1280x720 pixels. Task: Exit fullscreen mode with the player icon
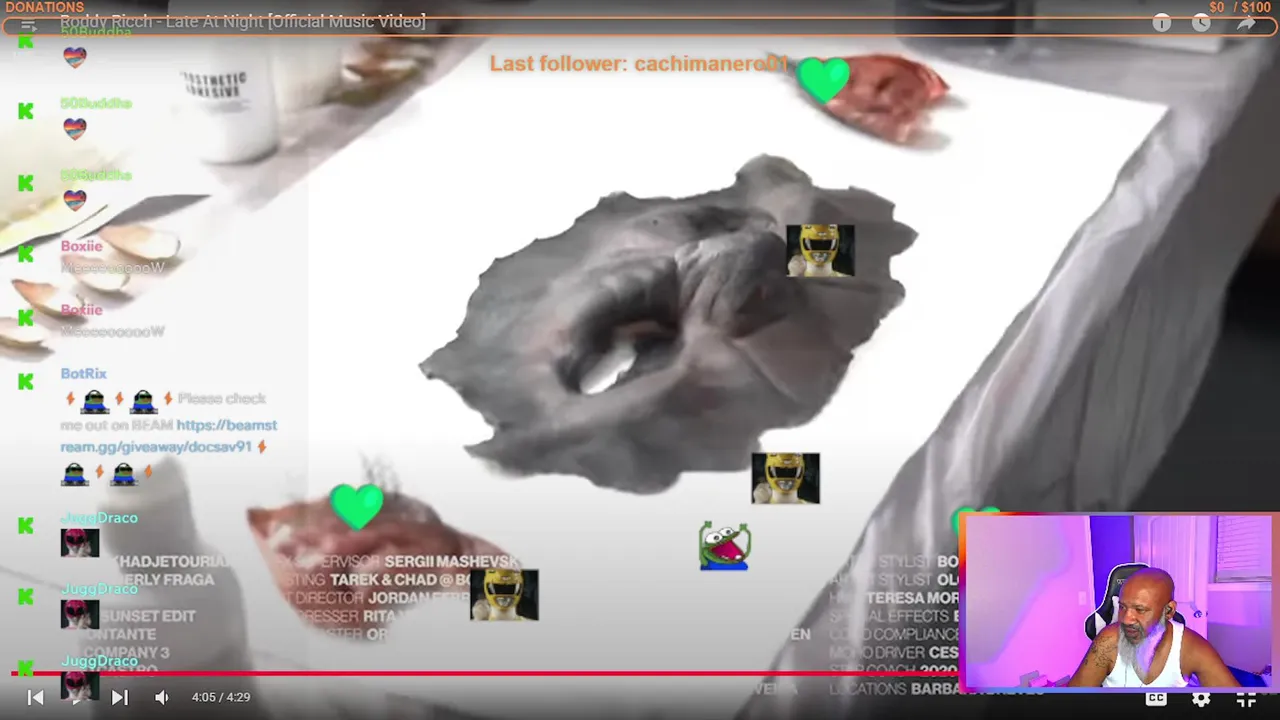[1246, 698]
